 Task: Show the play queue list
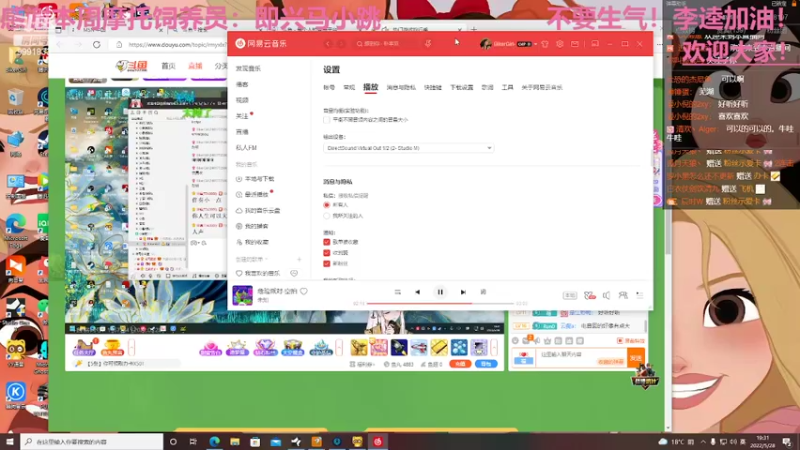pyautogui.click(x=640, y=295)
